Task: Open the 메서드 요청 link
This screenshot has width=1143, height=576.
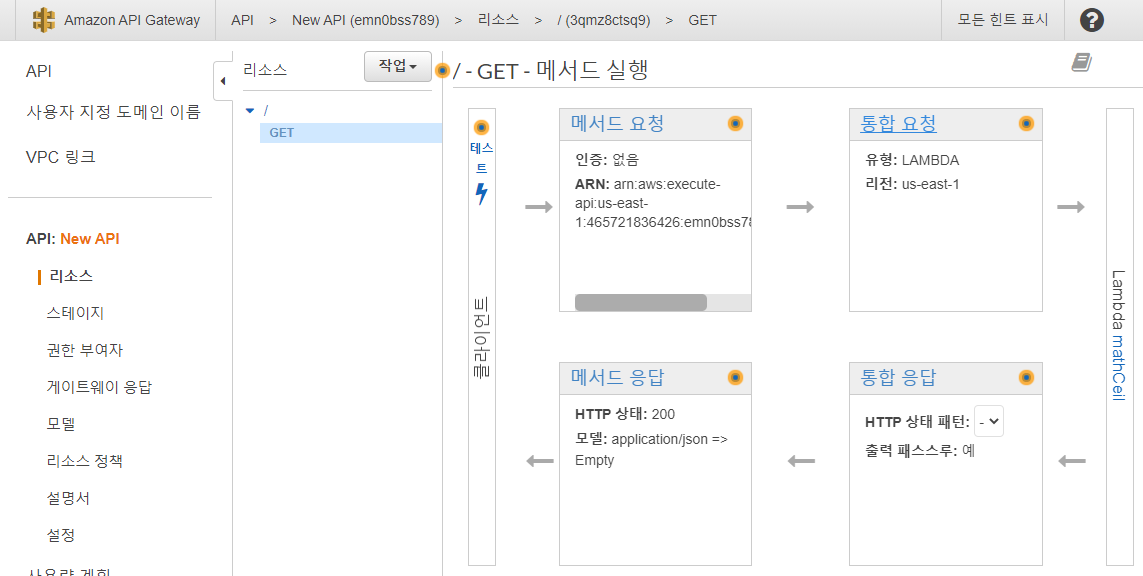Action: (x=617, y=124)
